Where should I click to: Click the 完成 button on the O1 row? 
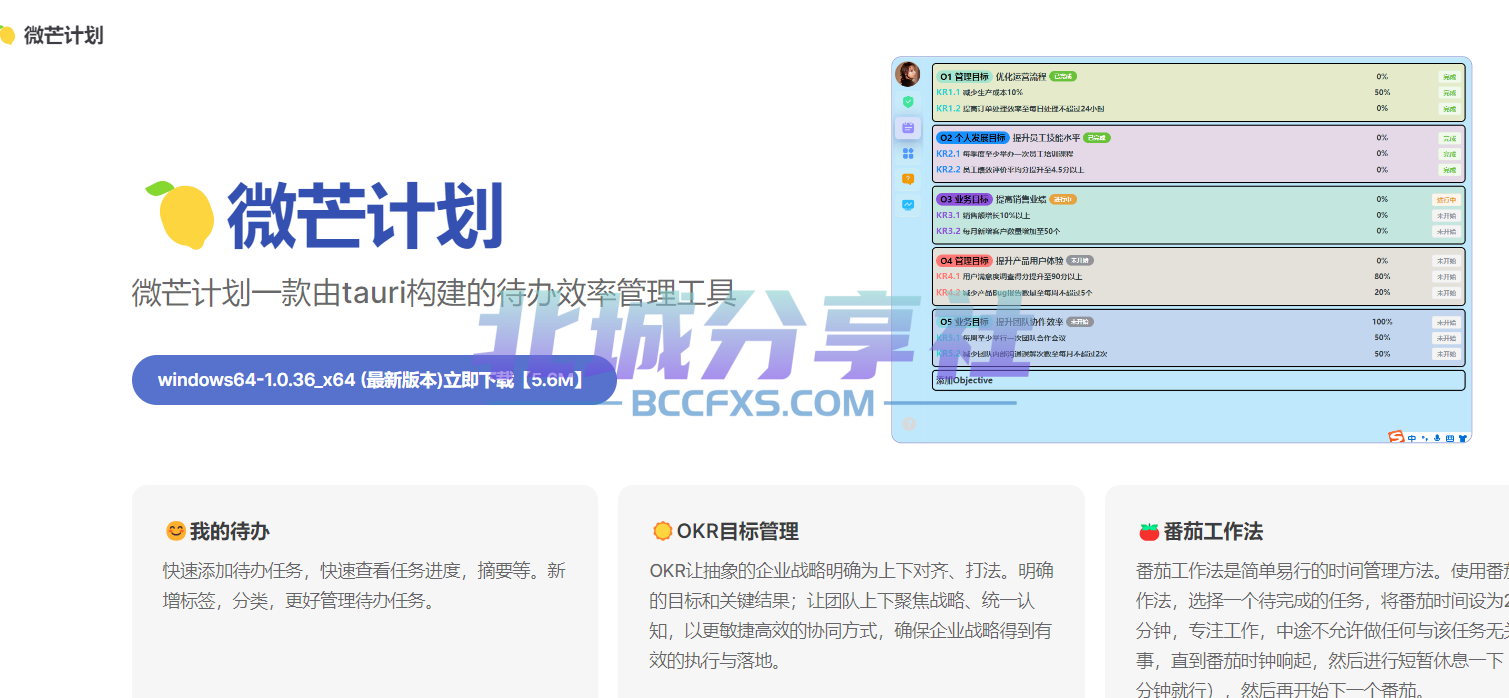1448,77
